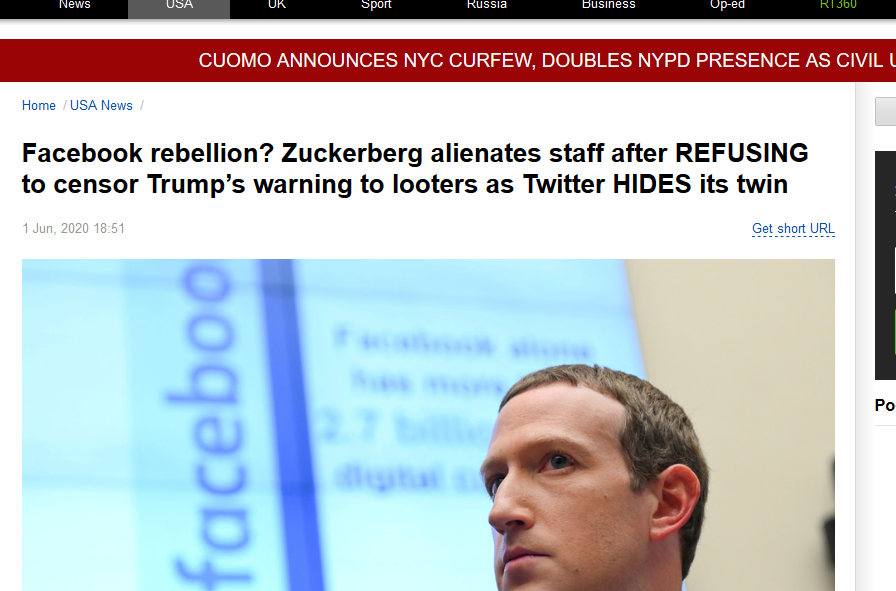
Task: Click the sidebar heading starting with Po
Action: (885, 405)
